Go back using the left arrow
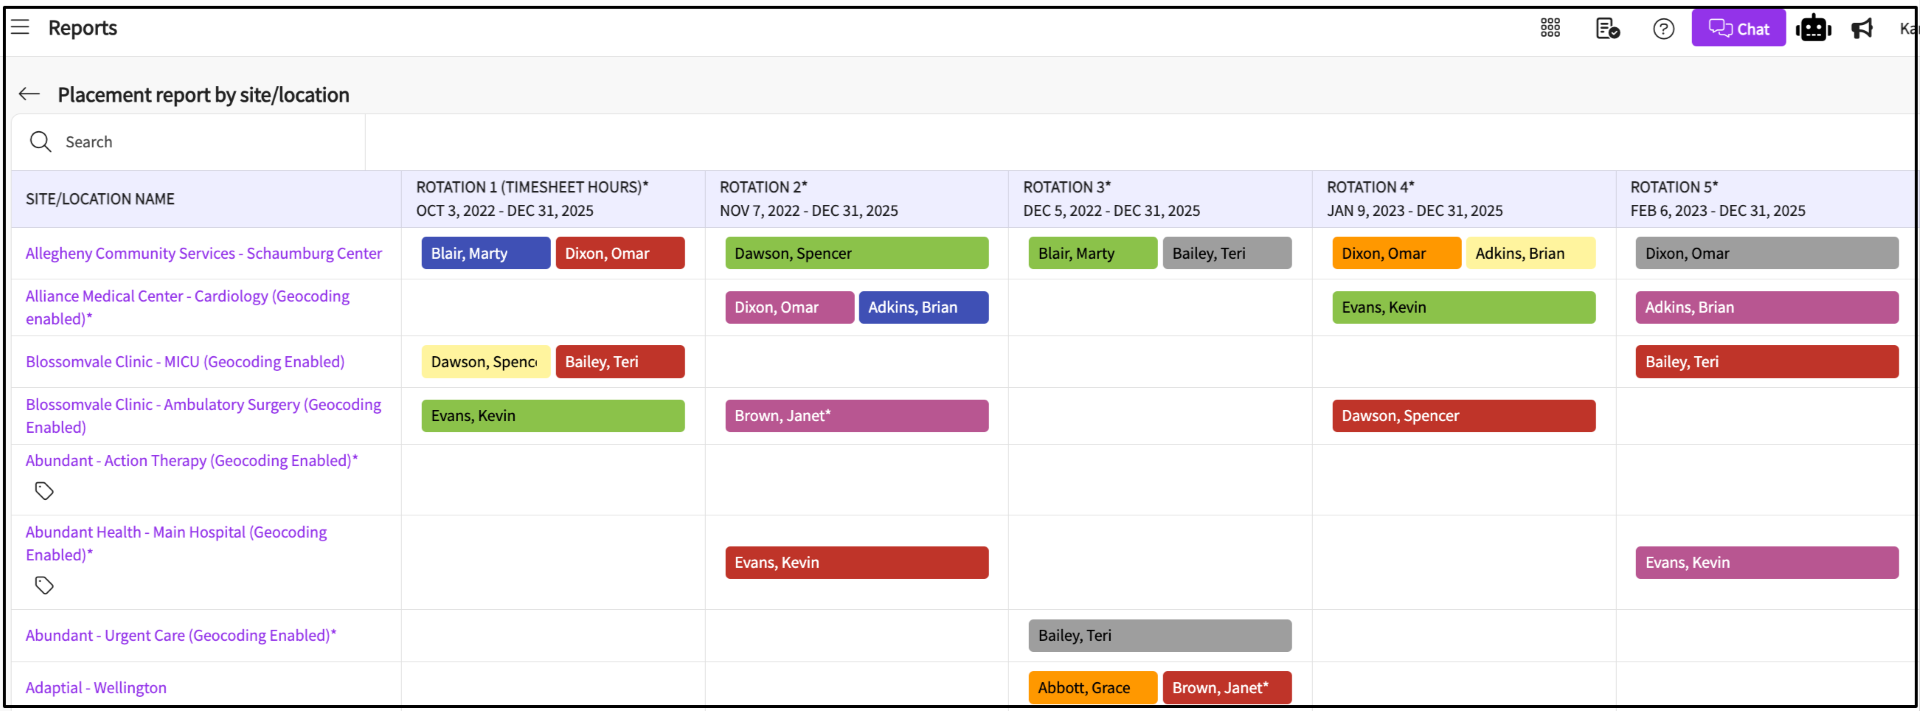This screenshot has height=711, width=1920. click(29, 94)
